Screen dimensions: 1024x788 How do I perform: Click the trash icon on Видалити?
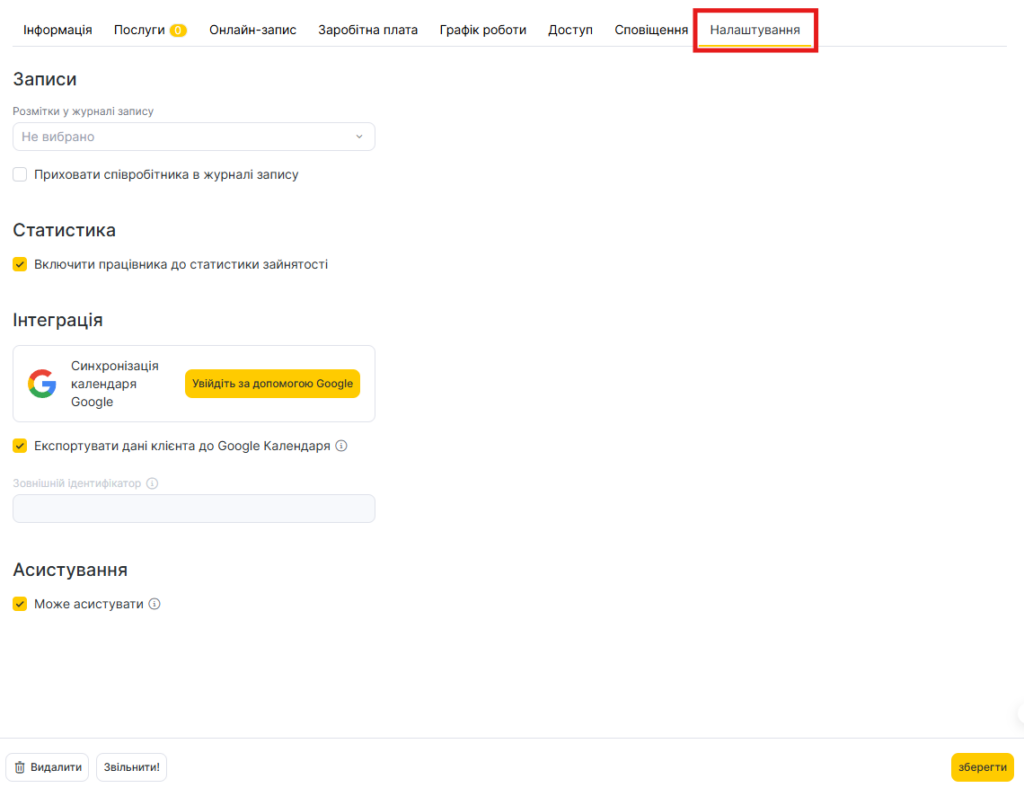coord(20,767)
